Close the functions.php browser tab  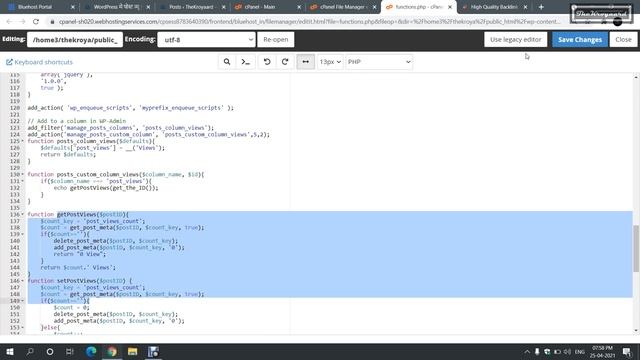click(x=450, y=7)
